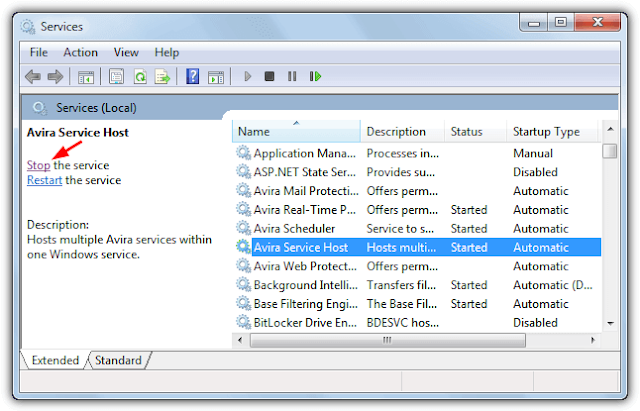Sort by the Description column header
Image resolution: width=640 pixels, height=411 pixels.
[x=402, y=131]
